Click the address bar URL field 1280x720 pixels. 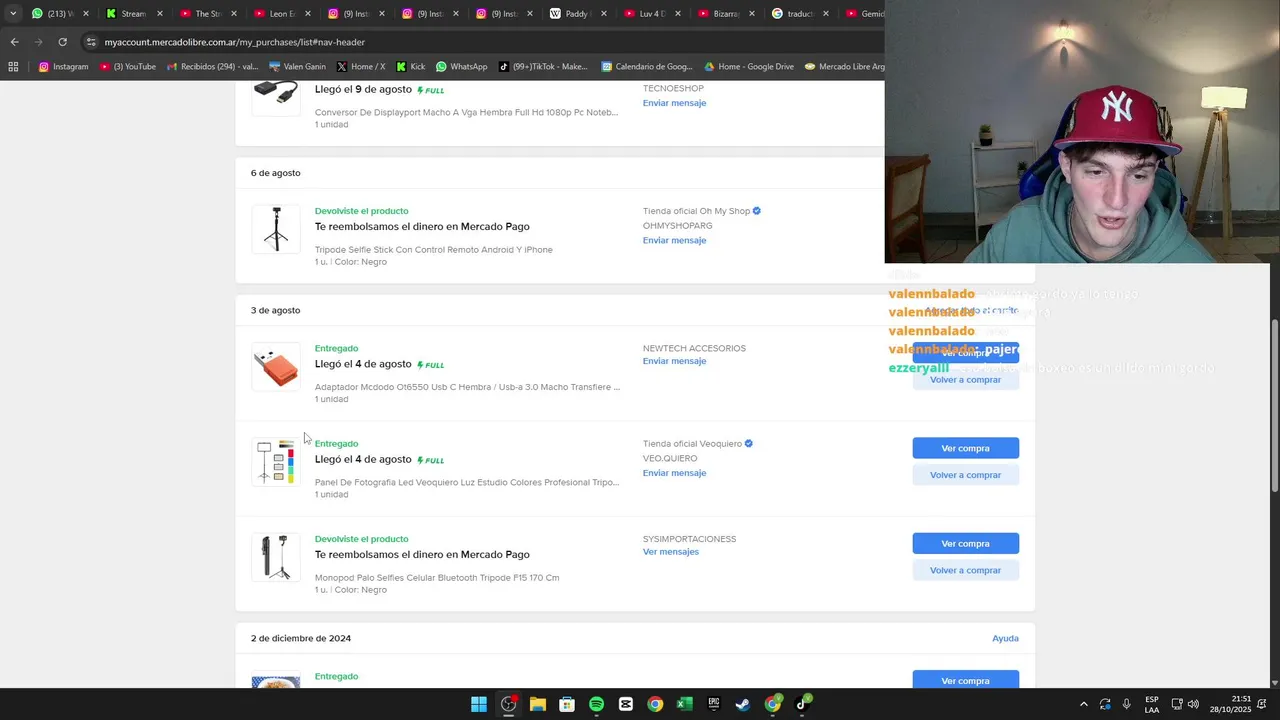coord(480,42)
